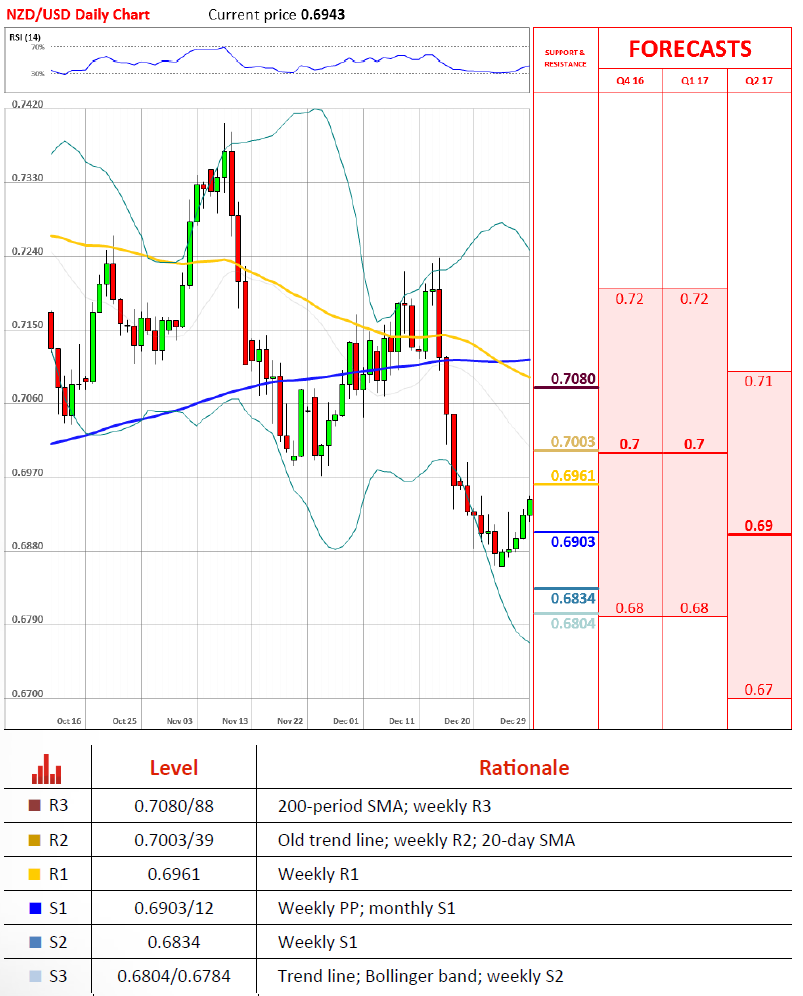The image size is (803, 996).
Task: Click the Current price 0.6943 text
Action: click(276, 15)
